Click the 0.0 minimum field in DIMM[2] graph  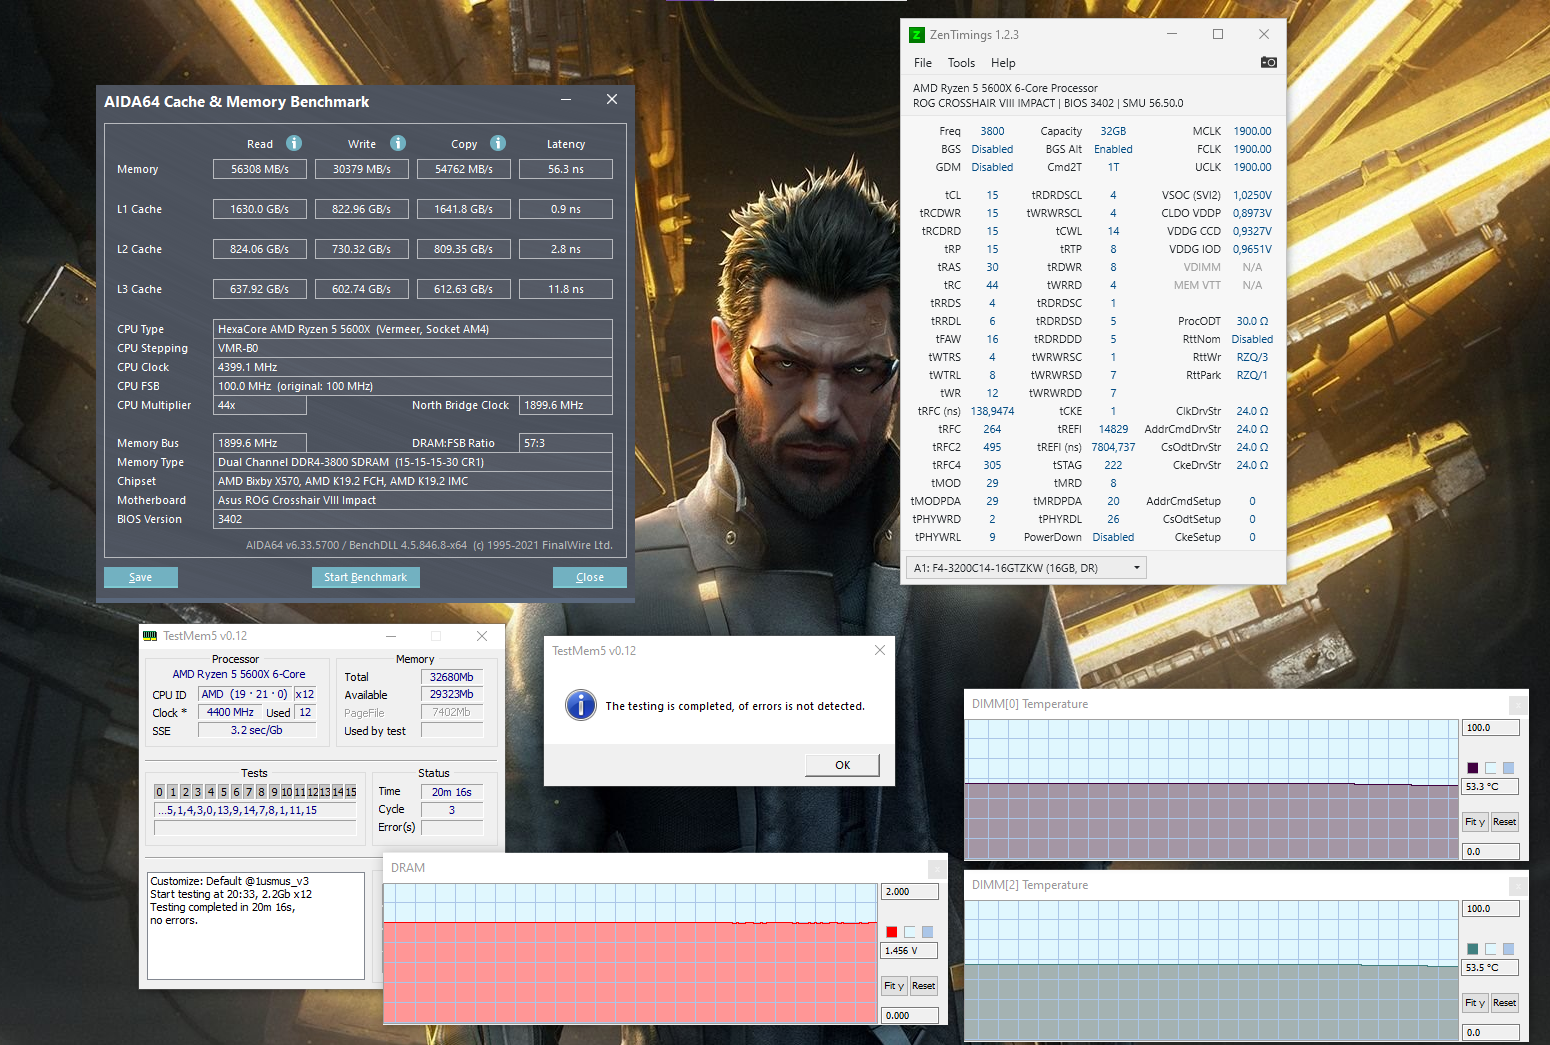coord(1491,1033)
